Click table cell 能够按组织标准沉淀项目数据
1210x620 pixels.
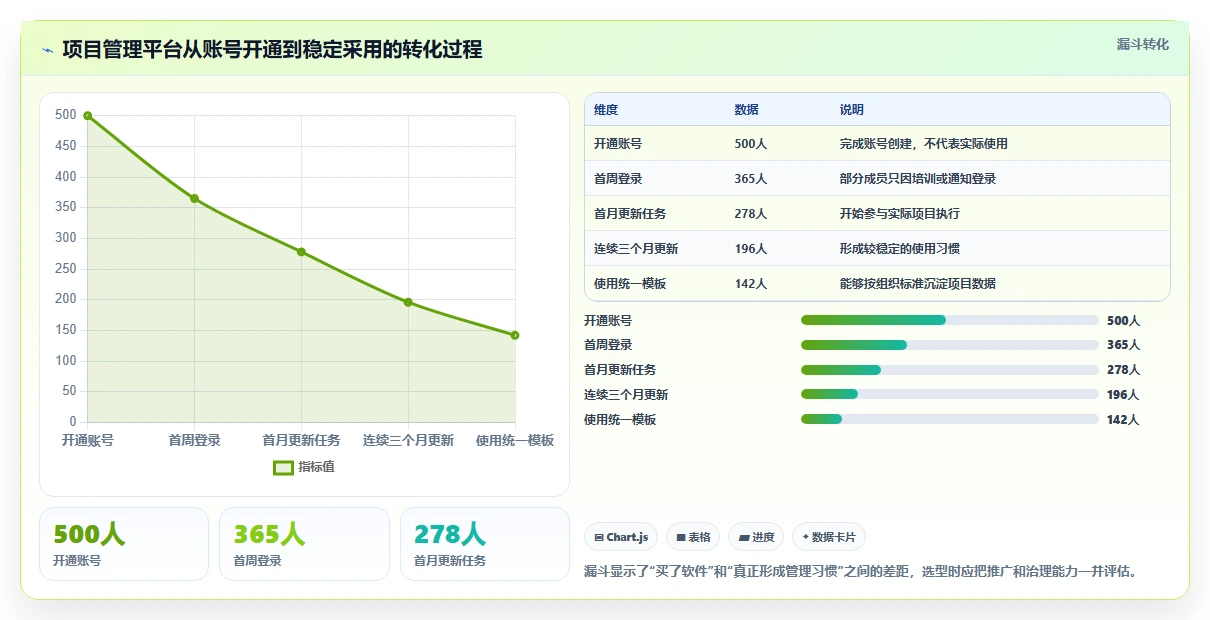[918, 284]
